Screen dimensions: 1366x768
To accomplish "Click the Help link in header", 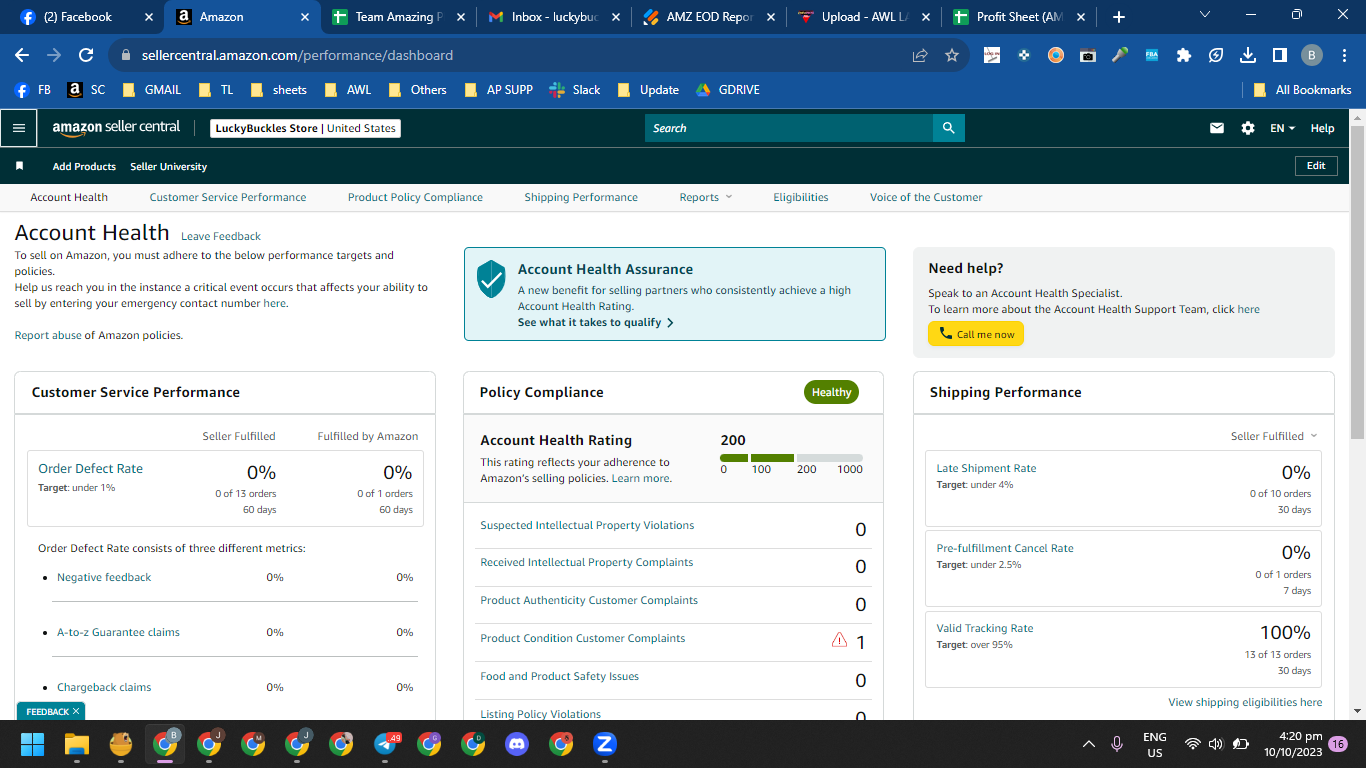I will point(1322,128).
